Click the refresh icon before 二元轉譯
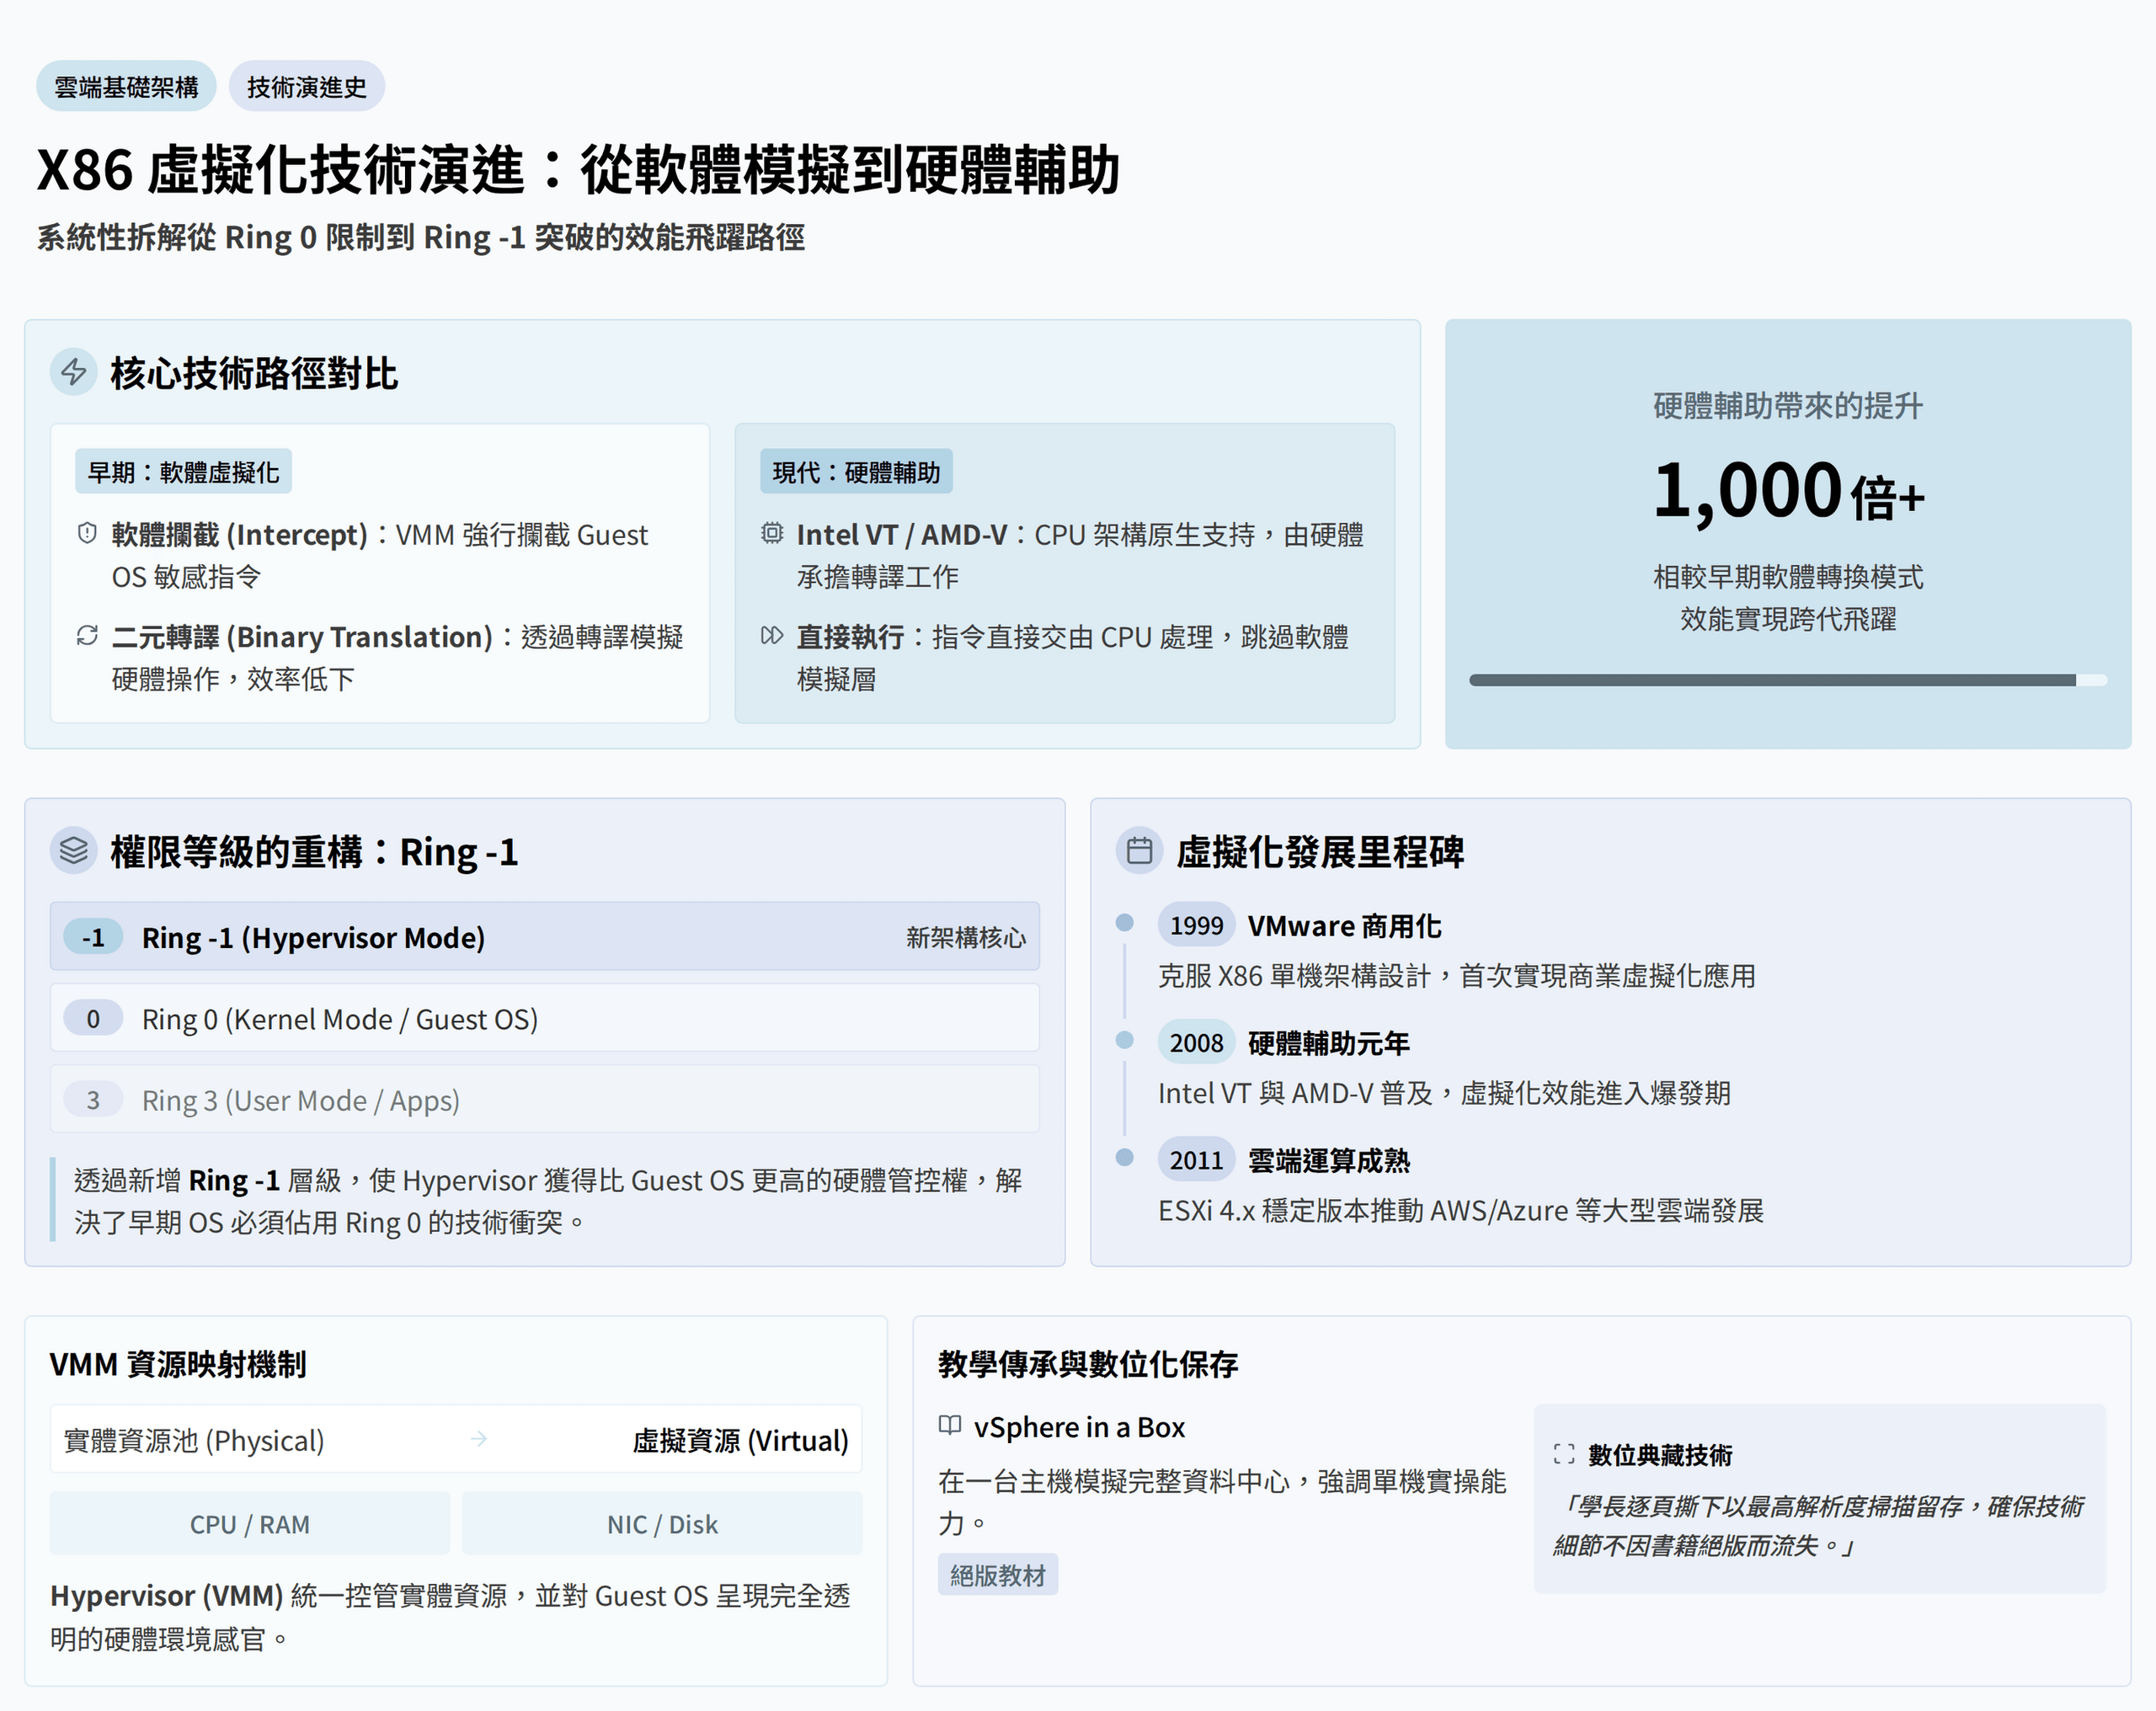The image size is (2156, 1711). pos(87,636)
